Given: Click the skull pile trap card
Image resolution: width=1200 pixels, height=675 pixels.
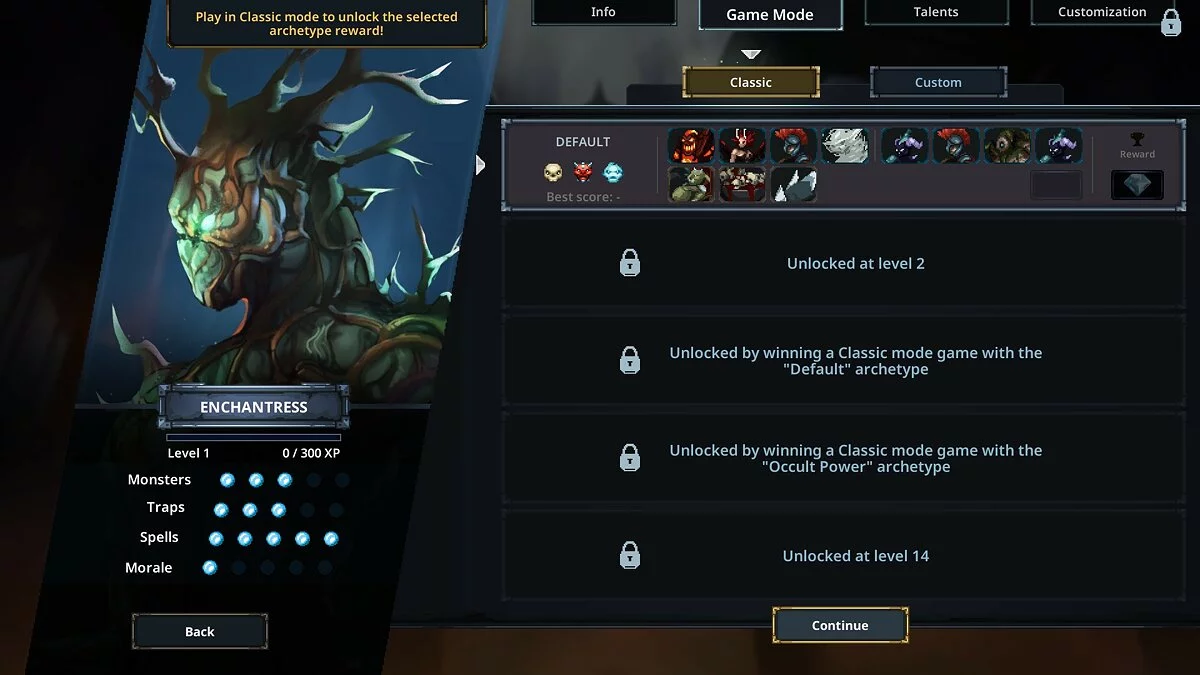Looking at the screenshot, I should click(742, 185).
